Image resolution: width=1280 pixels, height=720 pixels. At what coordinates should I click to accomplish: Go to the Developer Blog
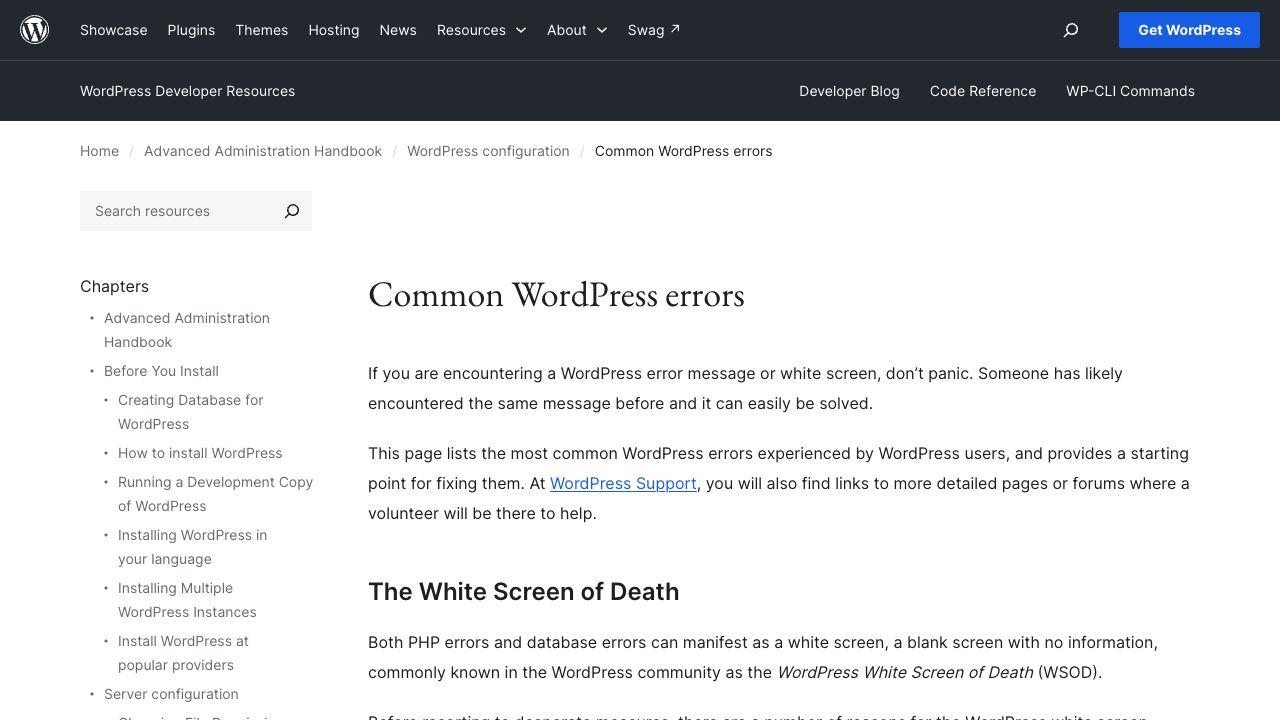(x=849, y=91)
